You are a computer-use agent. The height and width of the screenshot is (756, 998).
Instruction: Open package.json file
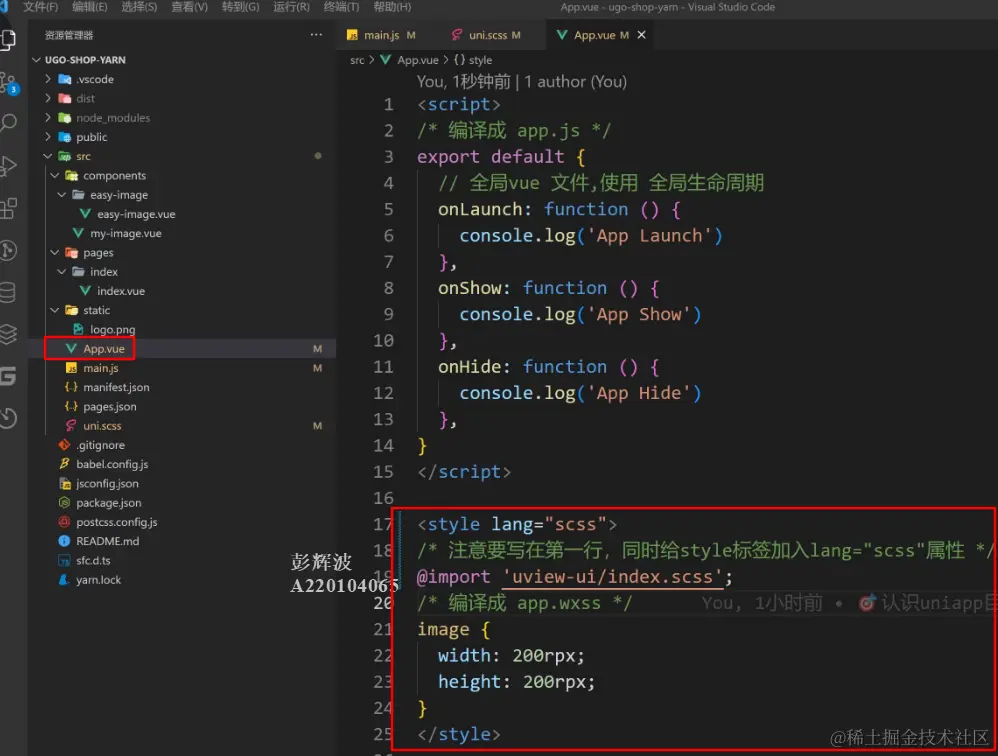tap(181, 503)
